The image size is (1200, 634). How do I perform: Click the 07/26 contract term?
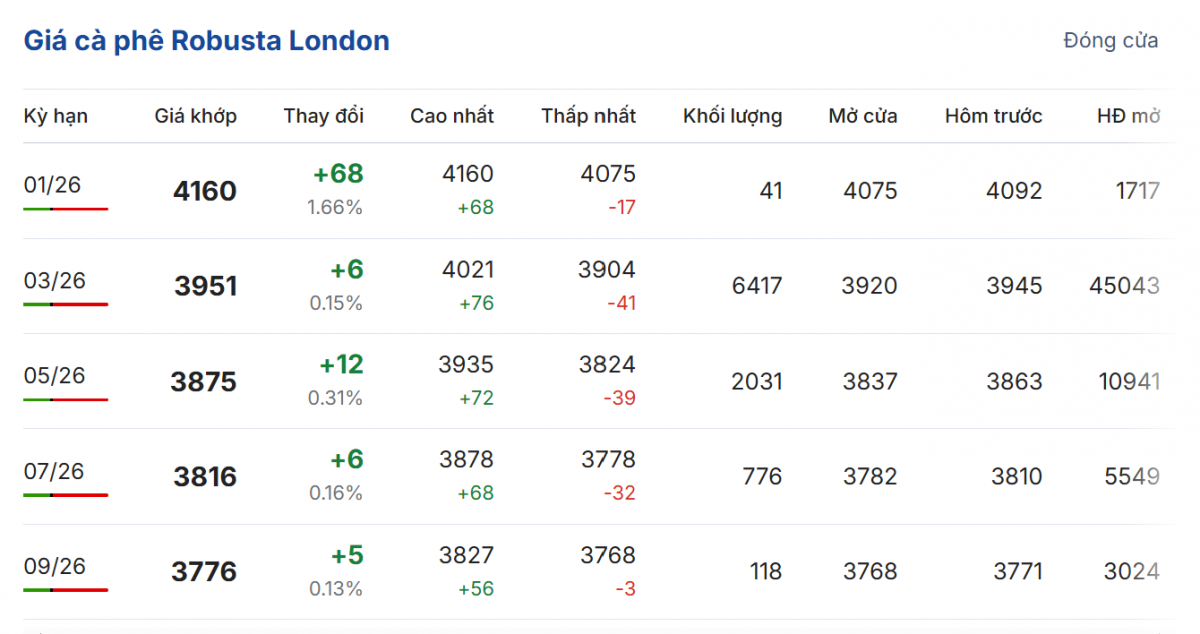pyautogui.click(x=54, y=471)
